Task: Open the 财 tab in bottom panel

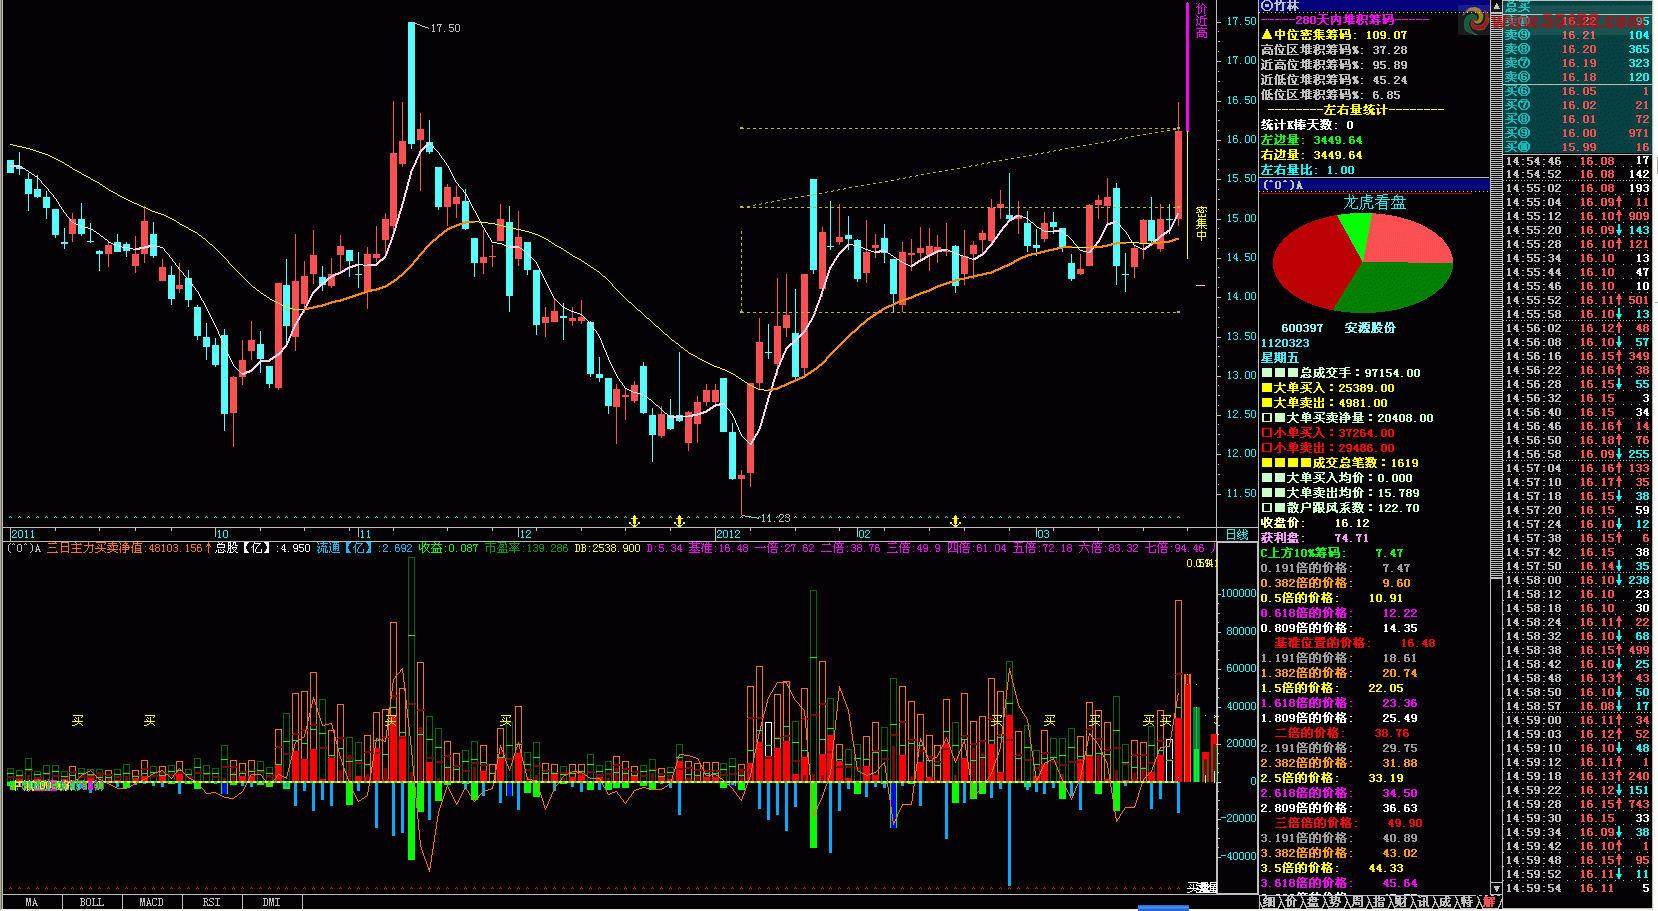Action: coord(1404,902)
